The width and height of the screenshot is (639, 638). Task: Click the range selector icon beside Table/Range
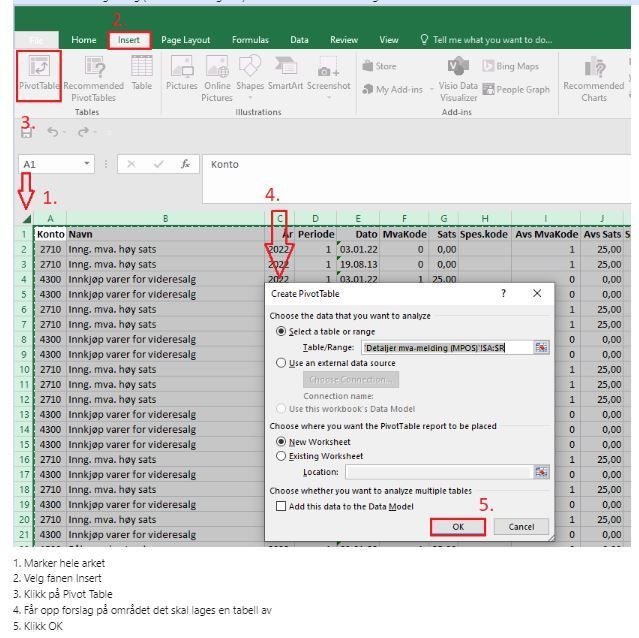541,348
